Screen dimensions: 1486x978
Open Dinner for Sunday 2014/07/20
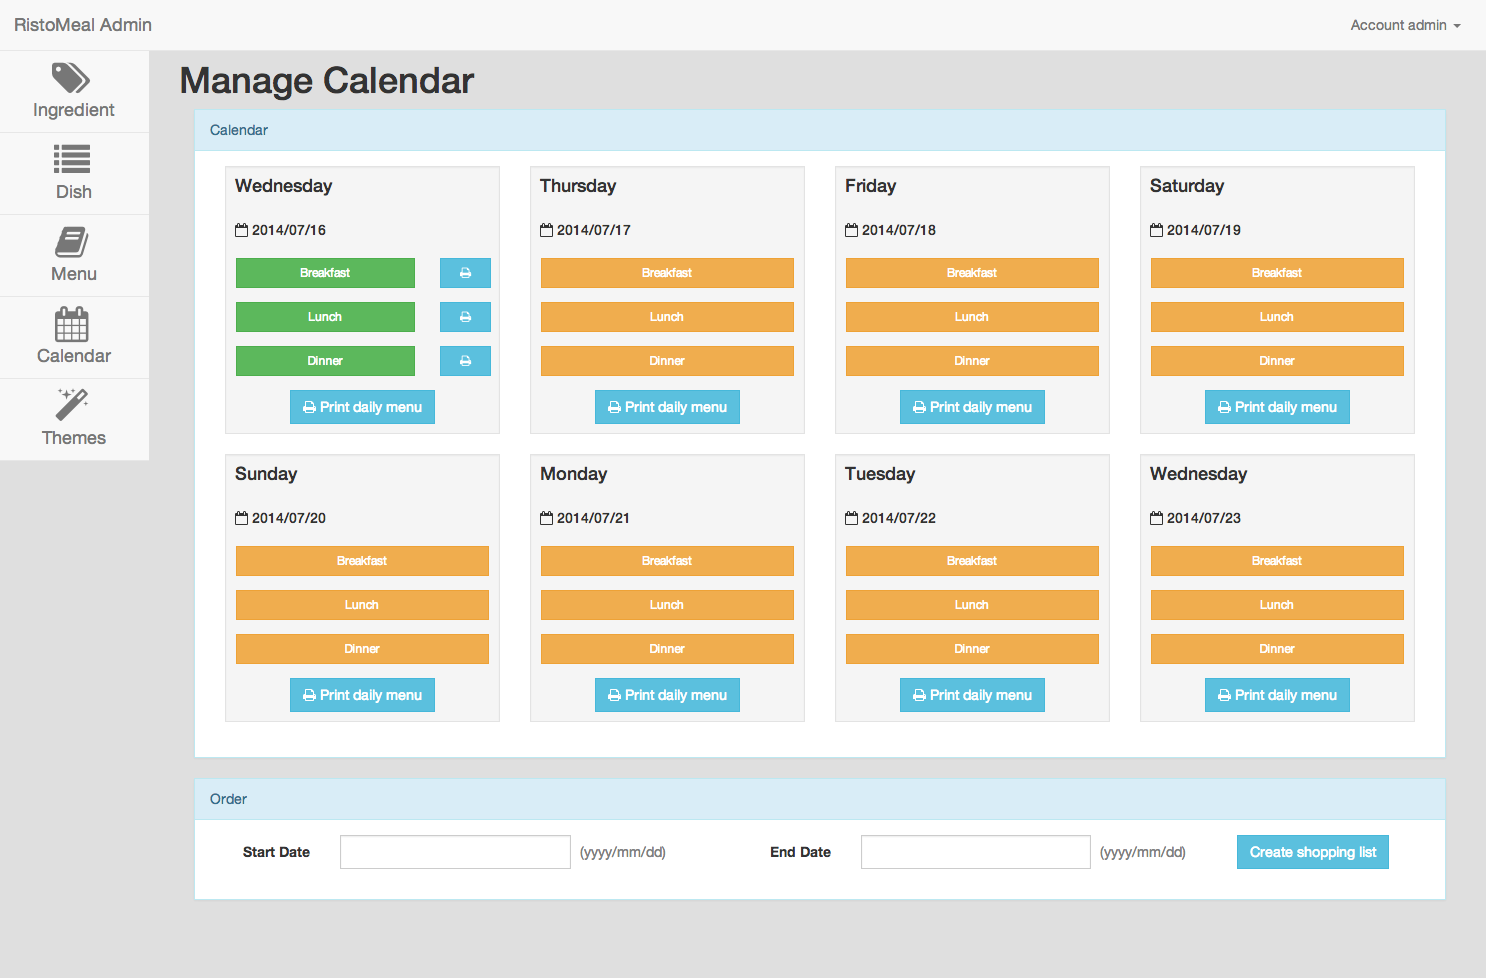click(x=362, y=648)
